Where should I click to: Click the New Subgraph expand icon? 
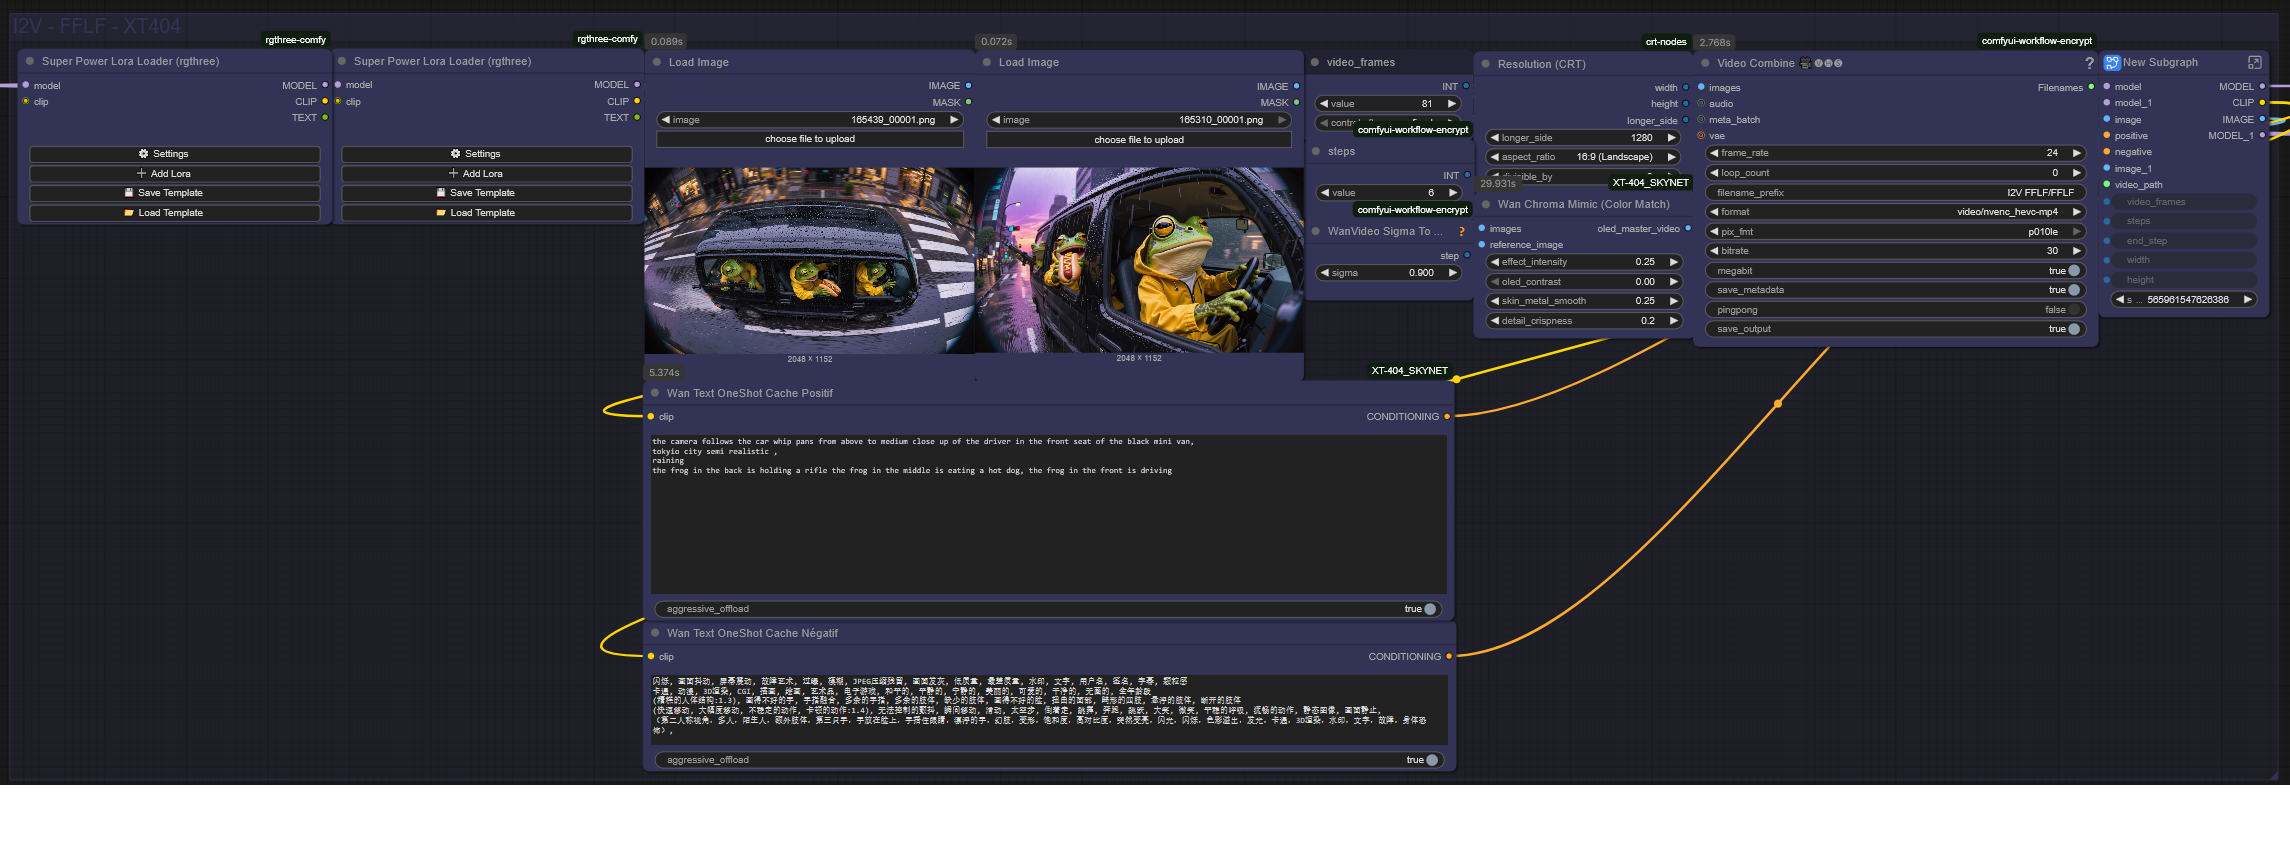point(2254,62)
